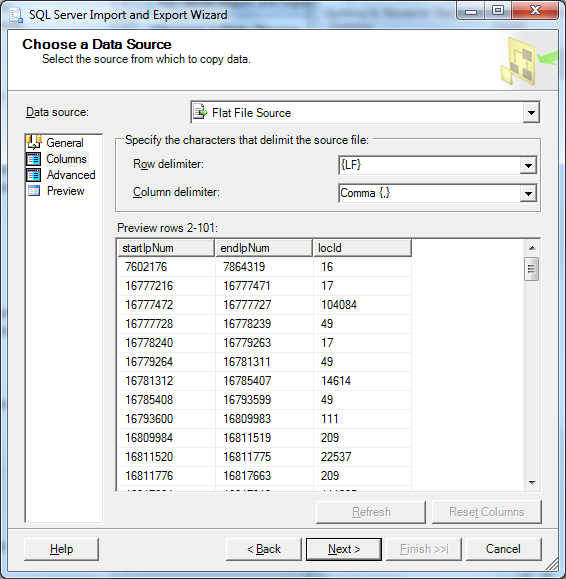Image resolution: width=566 pixels, height=579 pixels.
Task: Select cell 16811776
Action: click(x=167, y=476)
